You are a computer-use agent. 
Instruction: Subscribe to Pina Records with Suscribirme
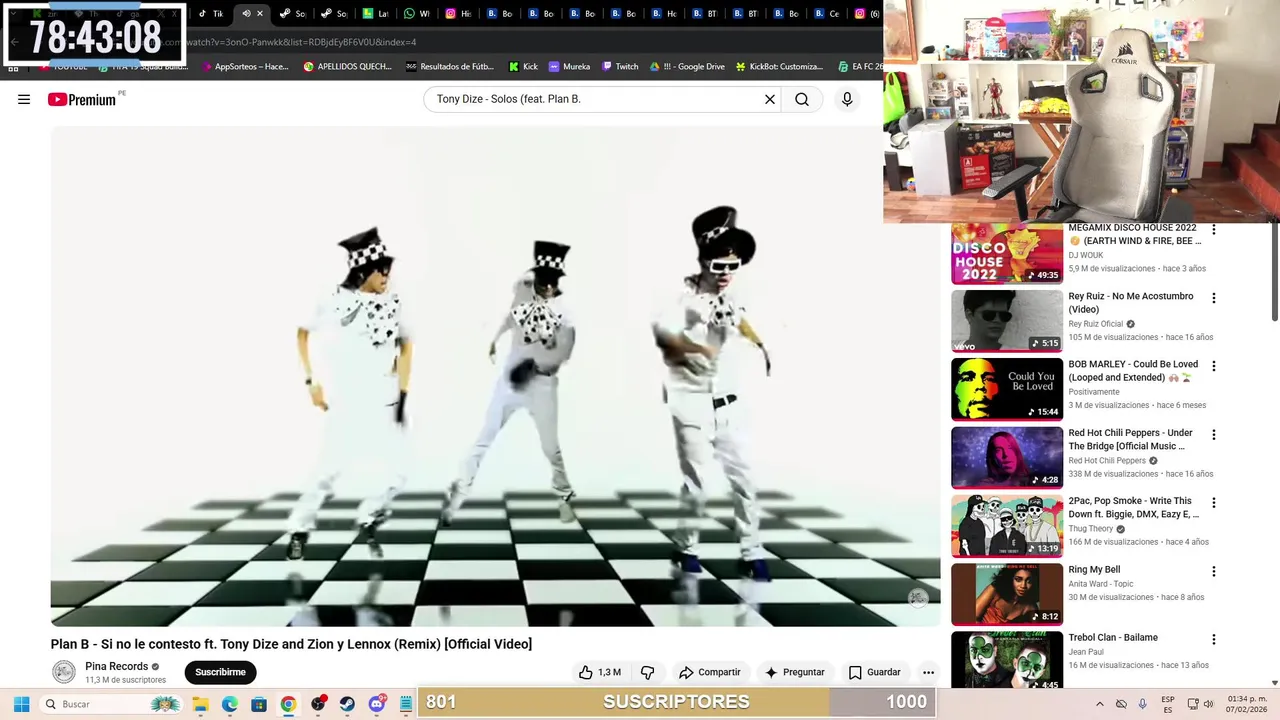(x=220, y=672)
